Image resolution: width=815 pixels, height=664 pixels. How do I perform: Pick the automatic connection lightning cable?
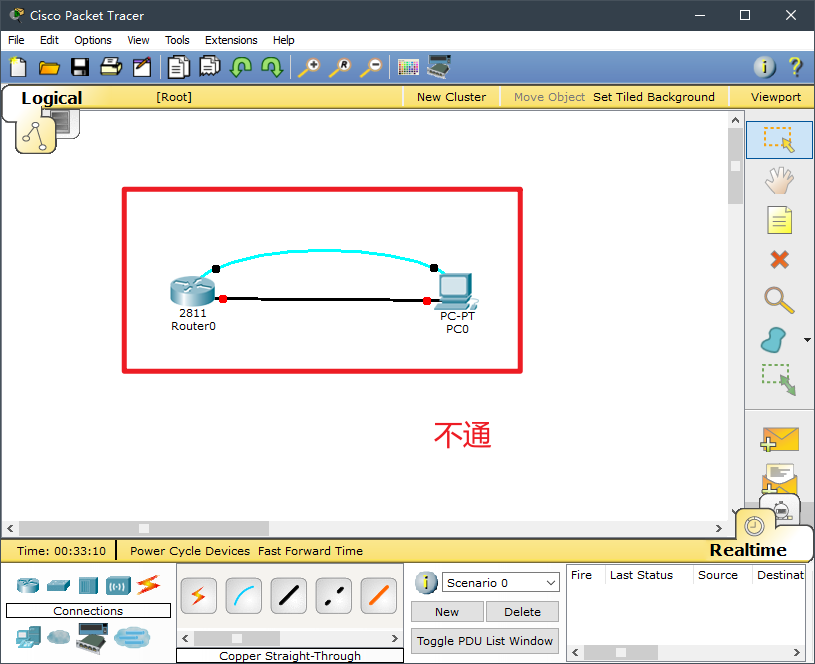coord(198,596)
